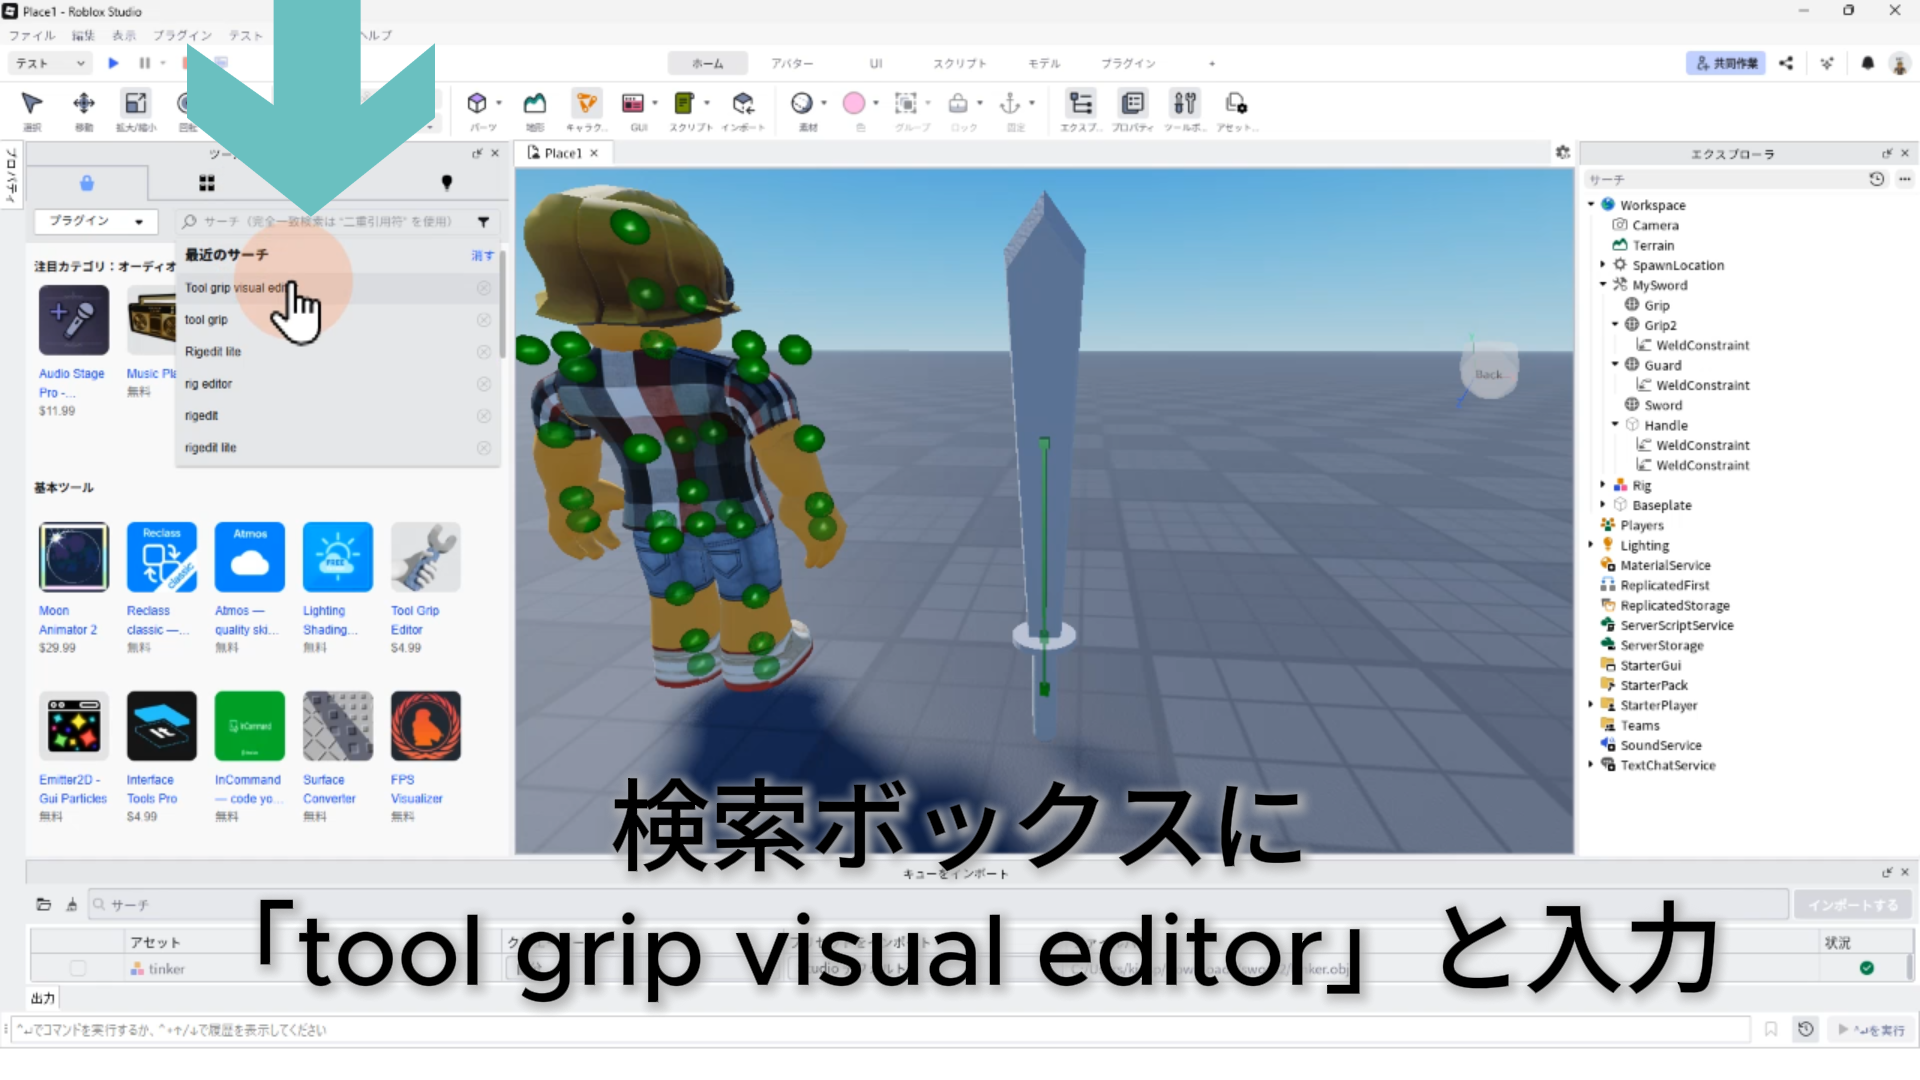The image size is (1920, 1080).
Task: Collapse the MySword tree node
Action: click(x=1603, y=285)
